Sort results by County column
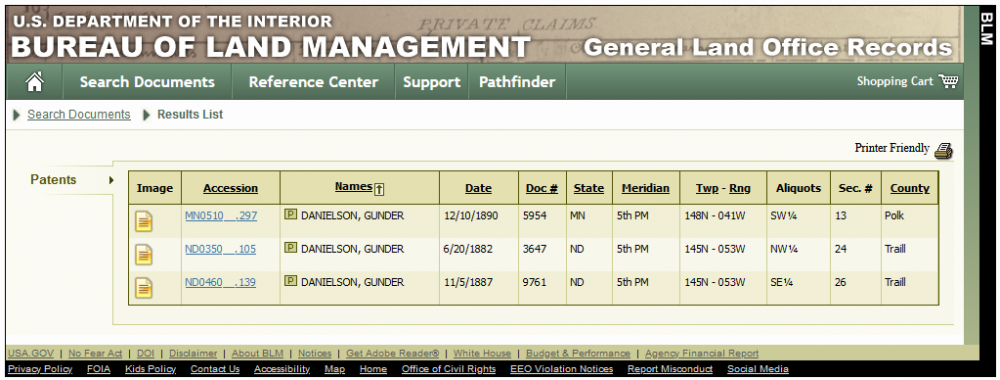 [x=910, y=188]
